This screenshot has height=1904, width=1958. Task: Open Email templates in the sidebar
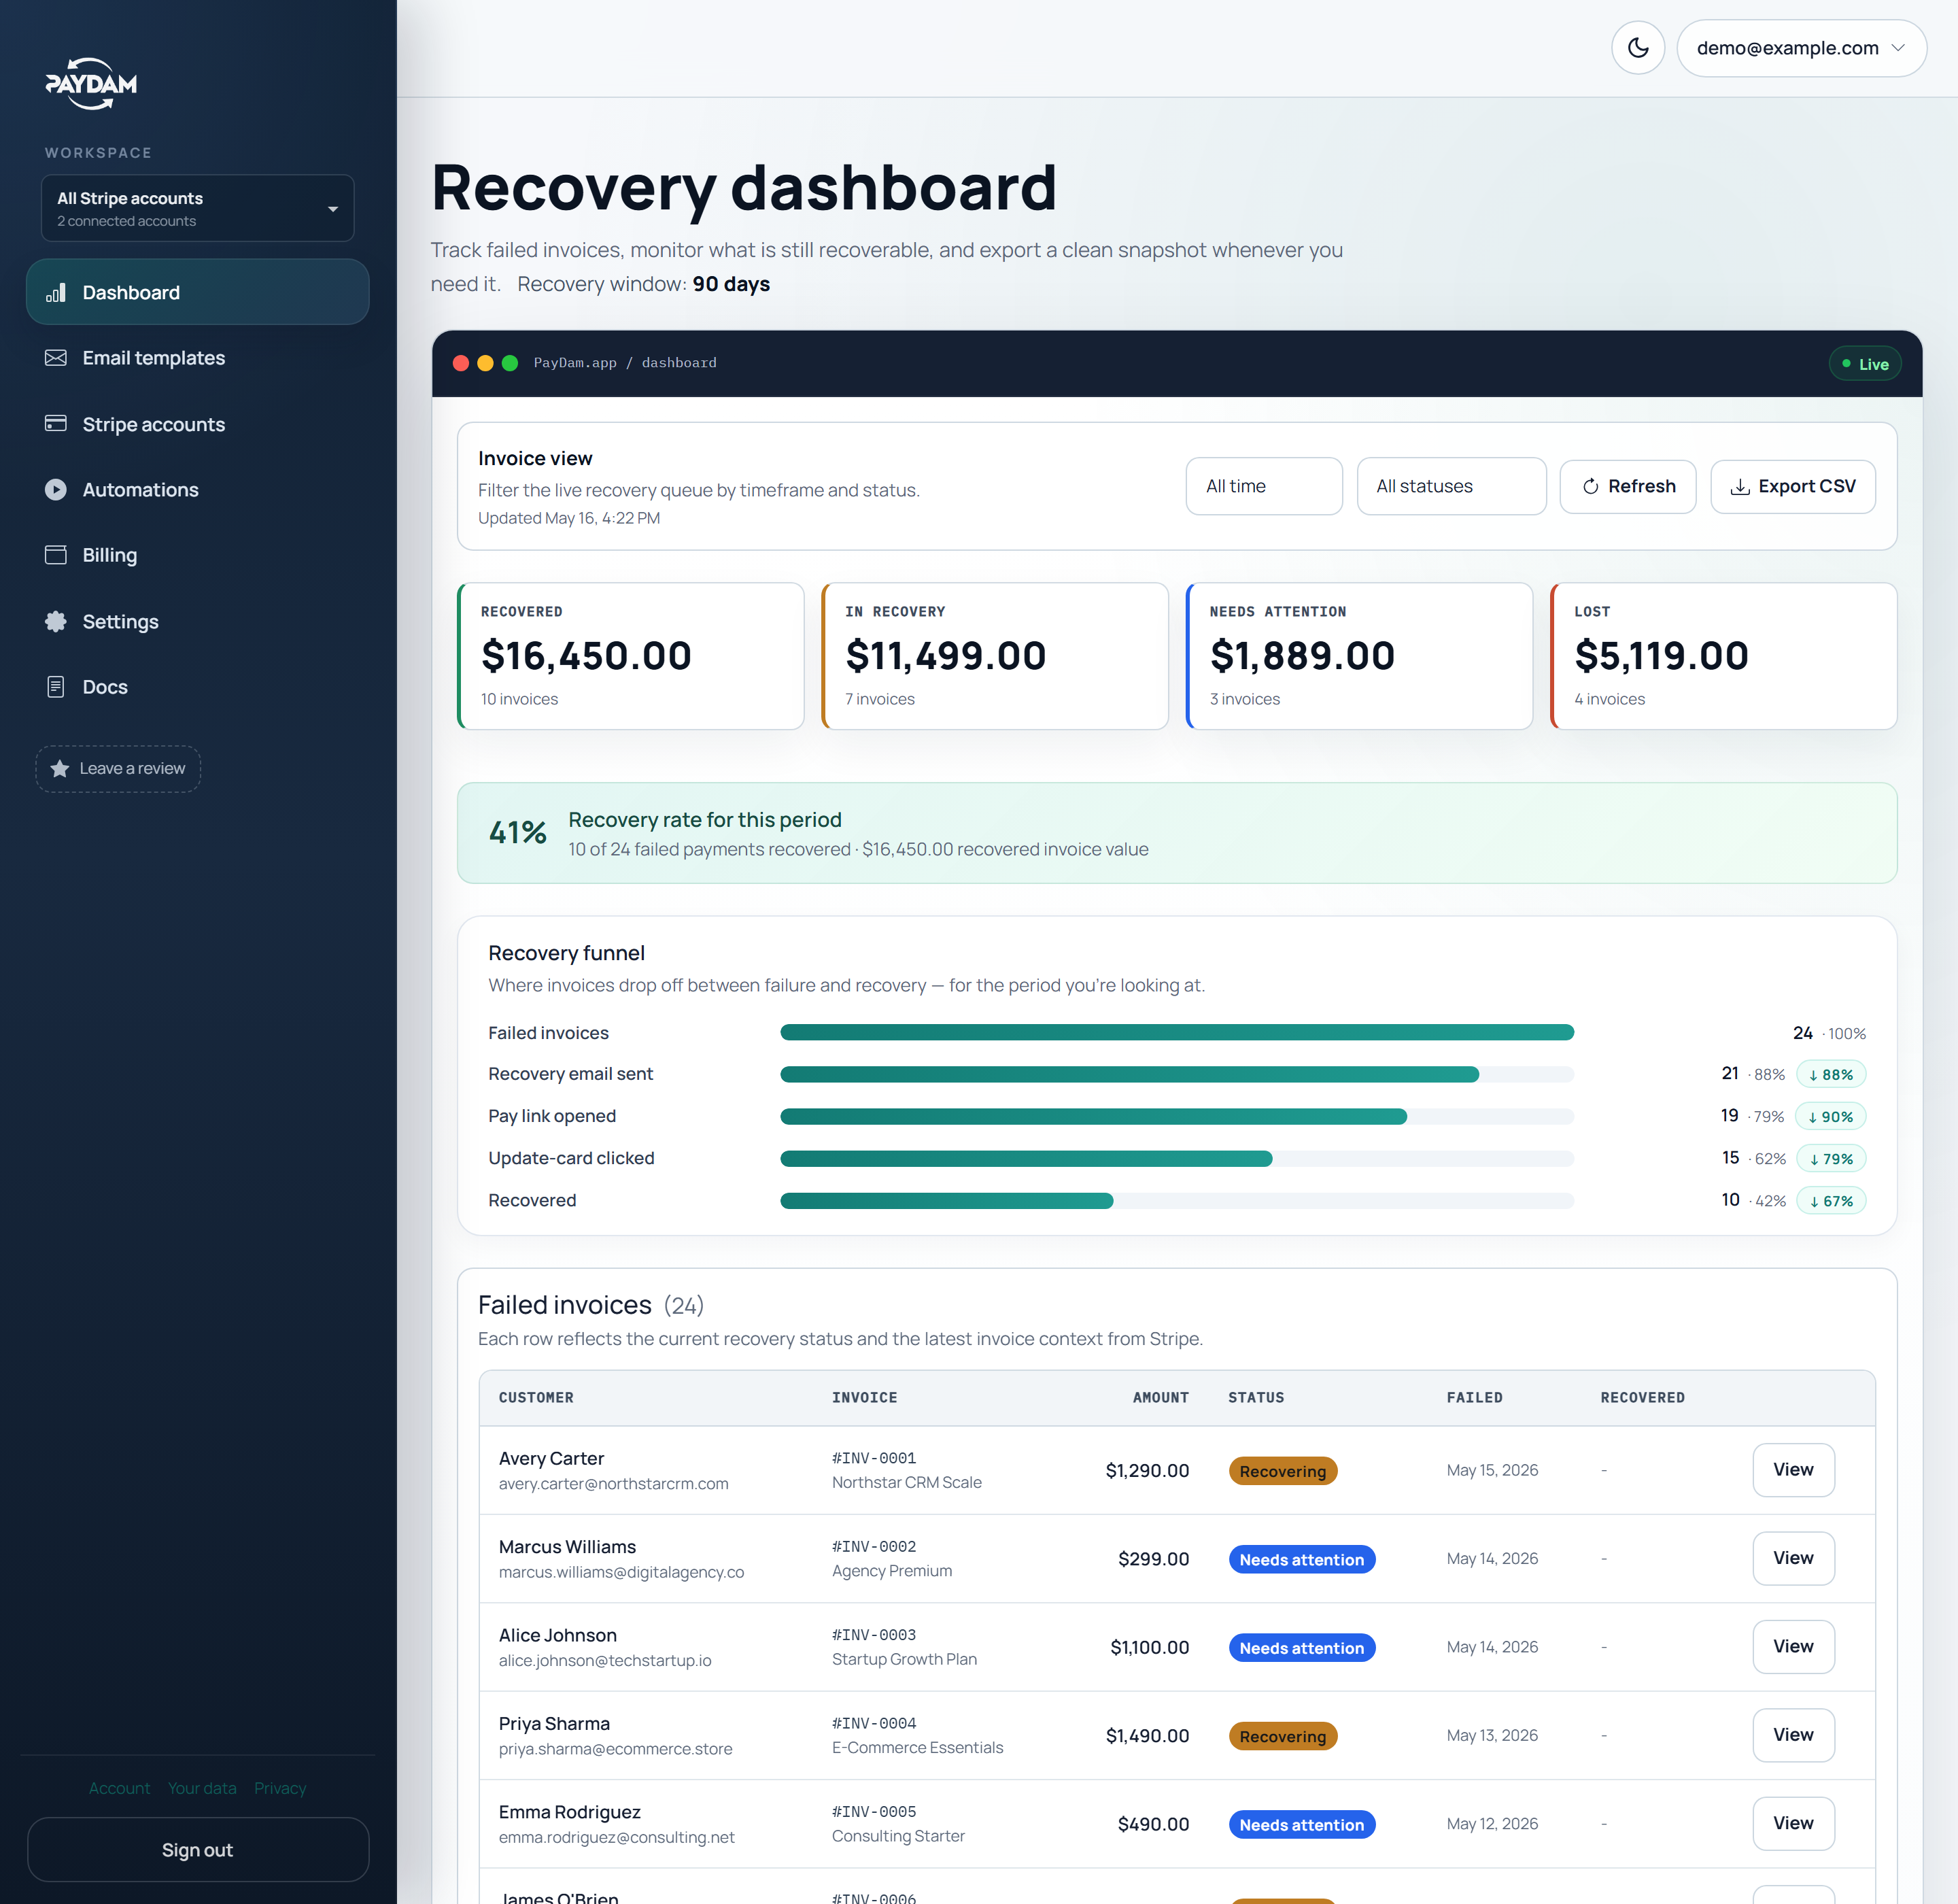198,358
